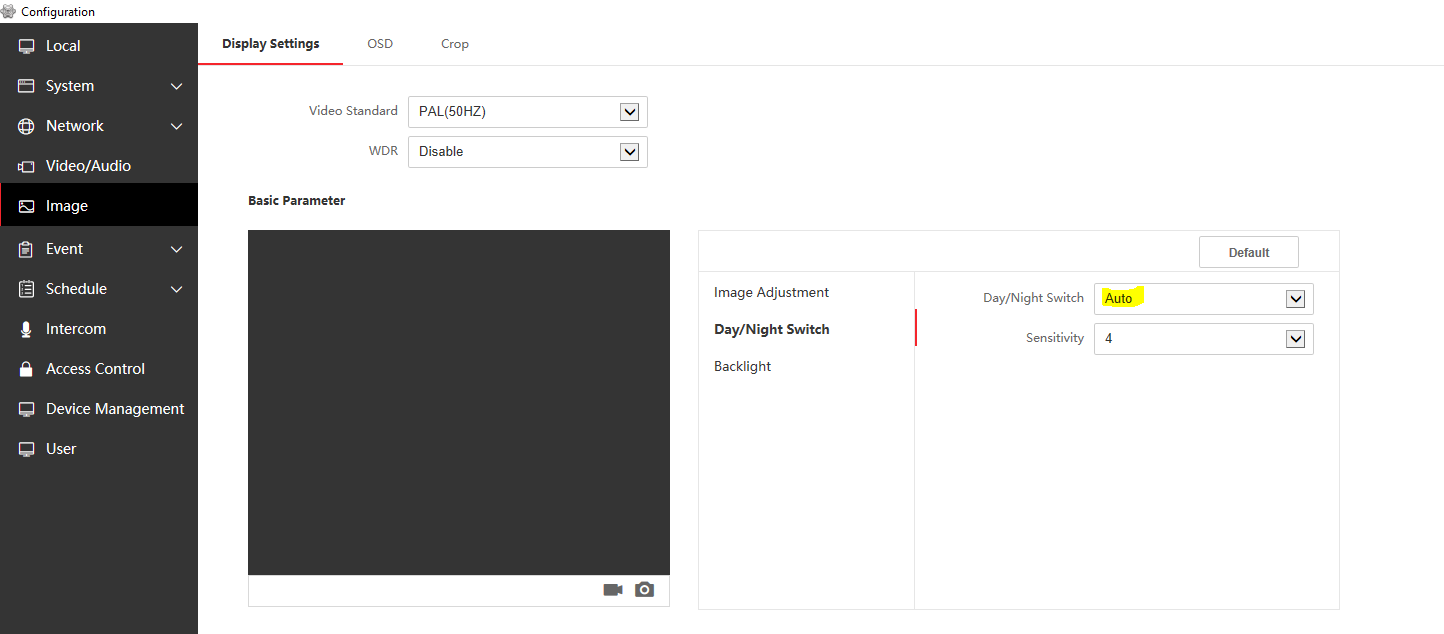
Task: Click the live preview video area
Action: click(x=459, y=402)
